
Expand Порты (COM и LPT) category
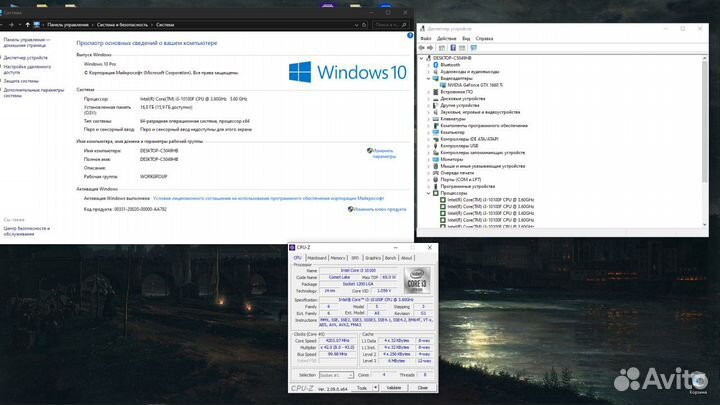[x=428, y=180]
